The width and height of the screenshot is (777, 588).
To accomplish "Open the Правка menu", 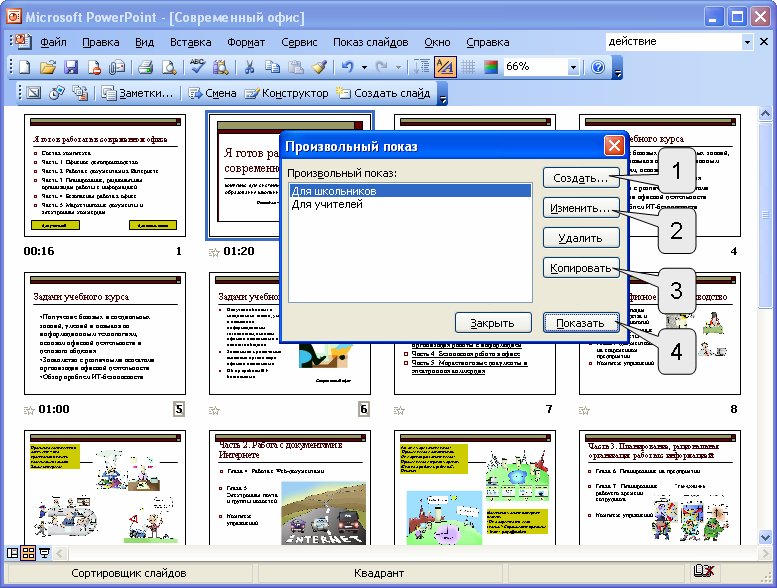I will pos(101,42).
